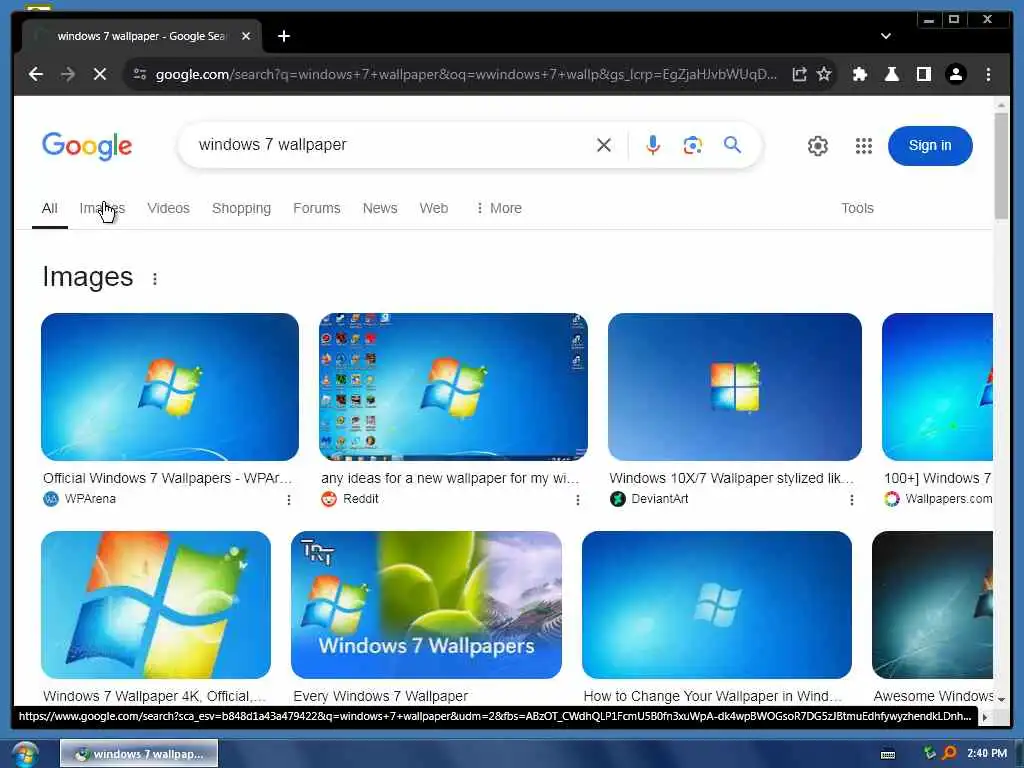Toggle the side panel icon

click(x=923, y=74)
